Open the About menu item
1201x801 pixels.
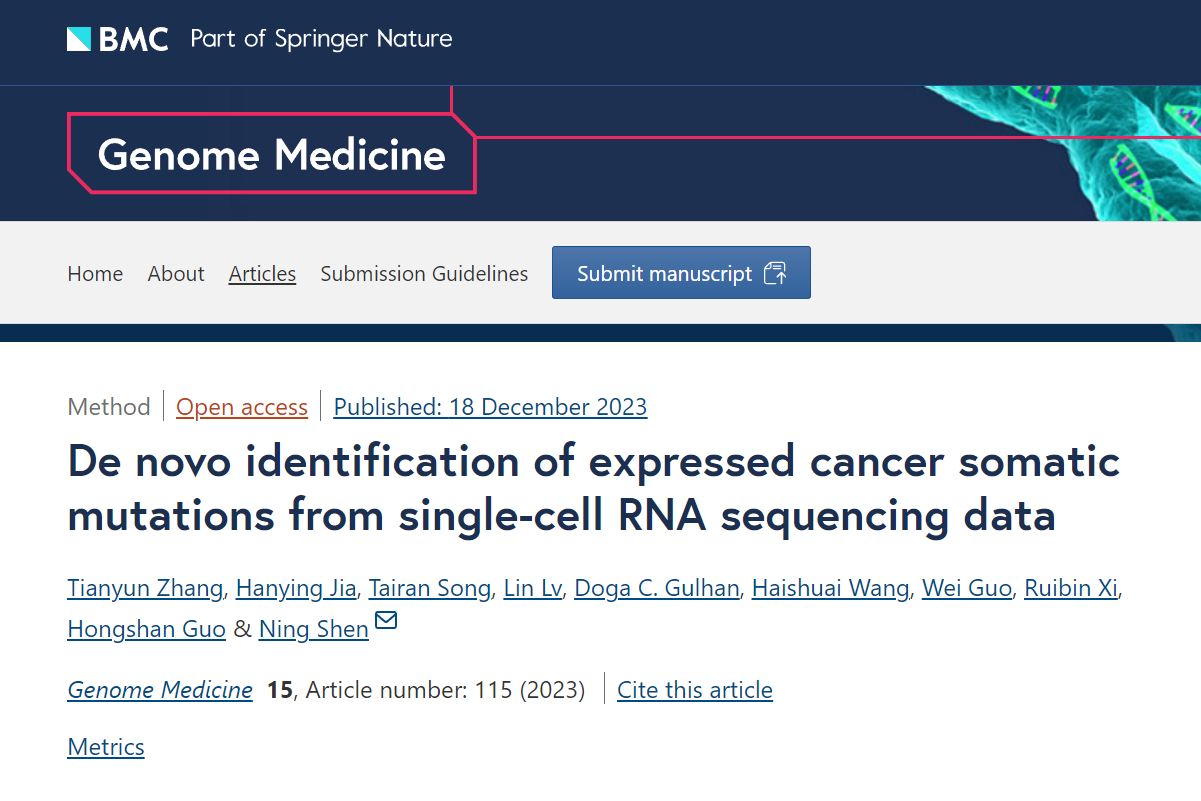click(176, 273)
